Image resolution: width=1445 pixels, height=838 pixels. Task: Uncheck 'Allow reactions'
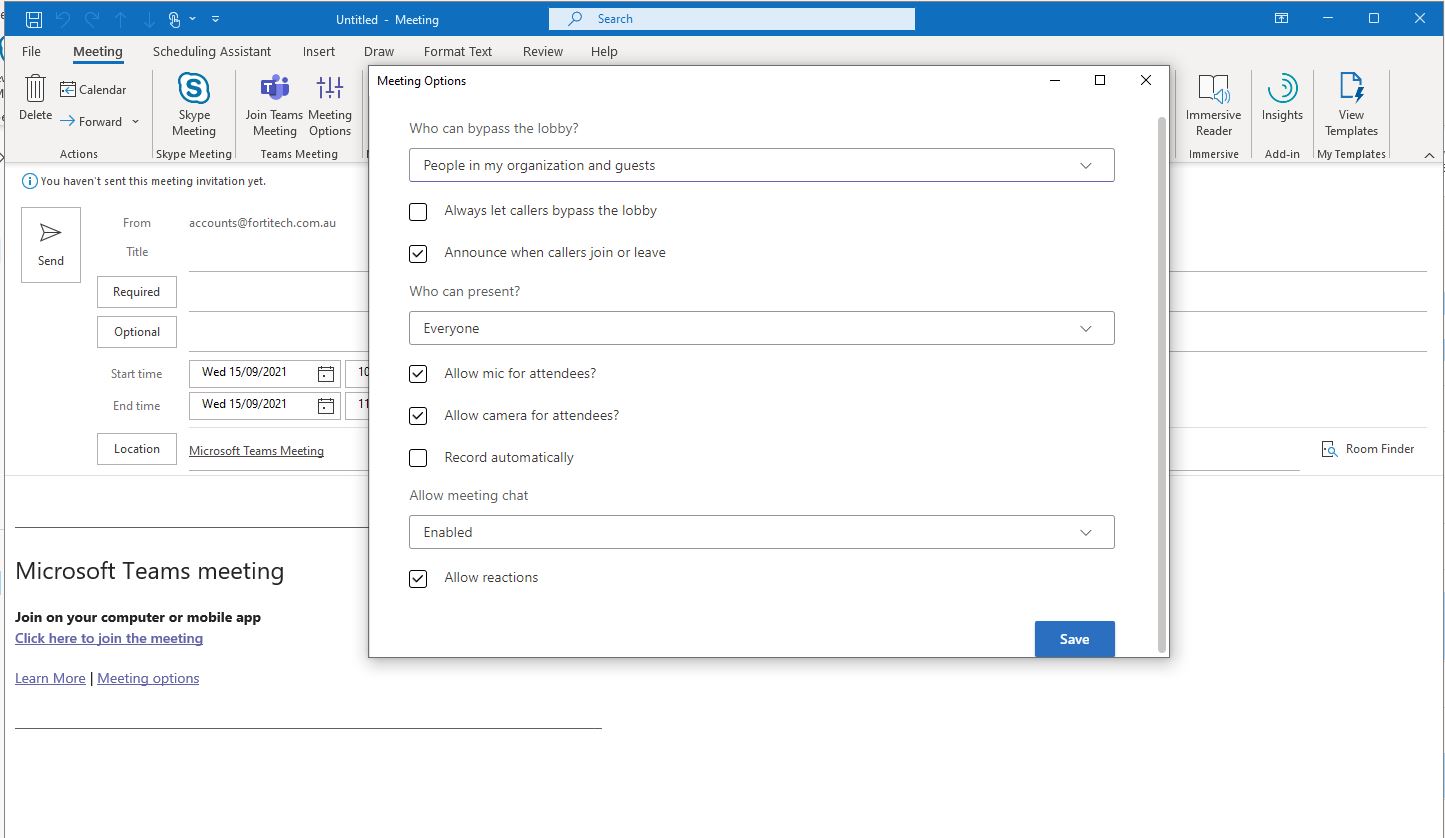(x=418, y=578)
